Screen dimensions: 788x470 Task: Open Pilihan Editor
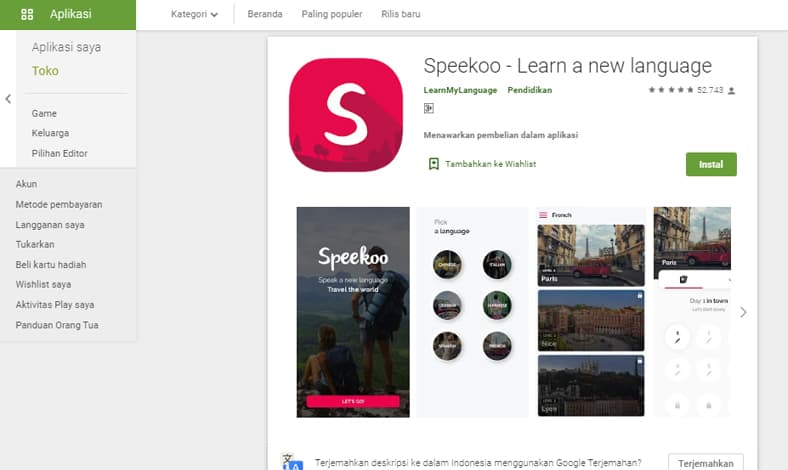[59, 153]
